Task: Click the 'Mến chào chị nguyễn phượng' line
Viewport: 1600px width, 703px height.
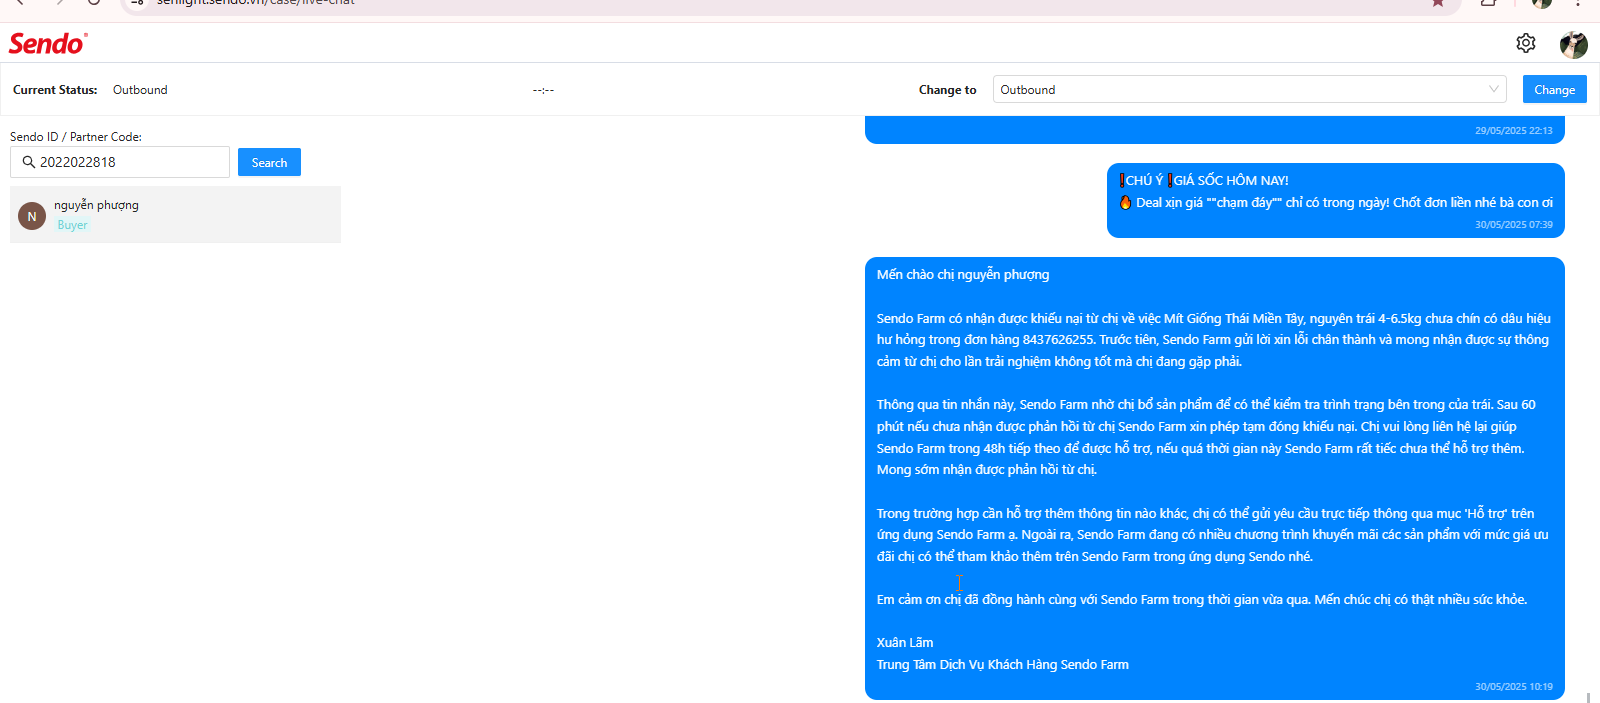Action: [963, 274]
